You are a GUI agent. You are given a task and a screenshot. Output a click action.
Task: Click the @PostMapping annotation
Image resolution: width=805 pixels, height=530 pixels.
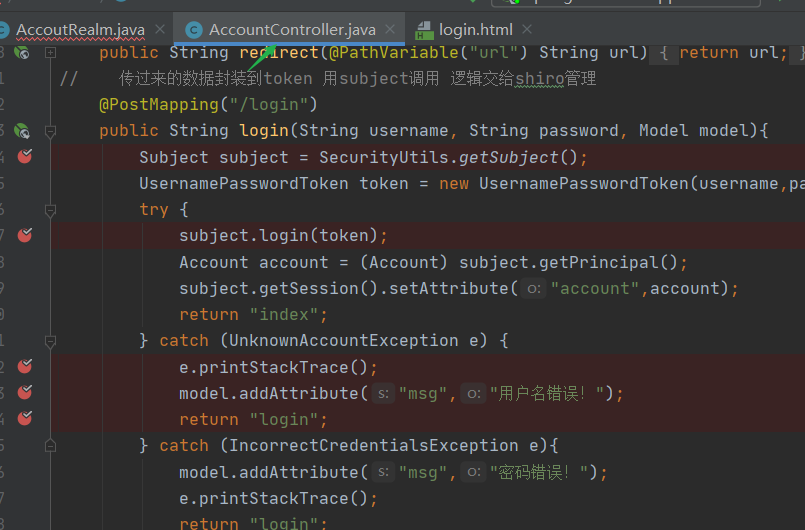[x=159, y=105]
